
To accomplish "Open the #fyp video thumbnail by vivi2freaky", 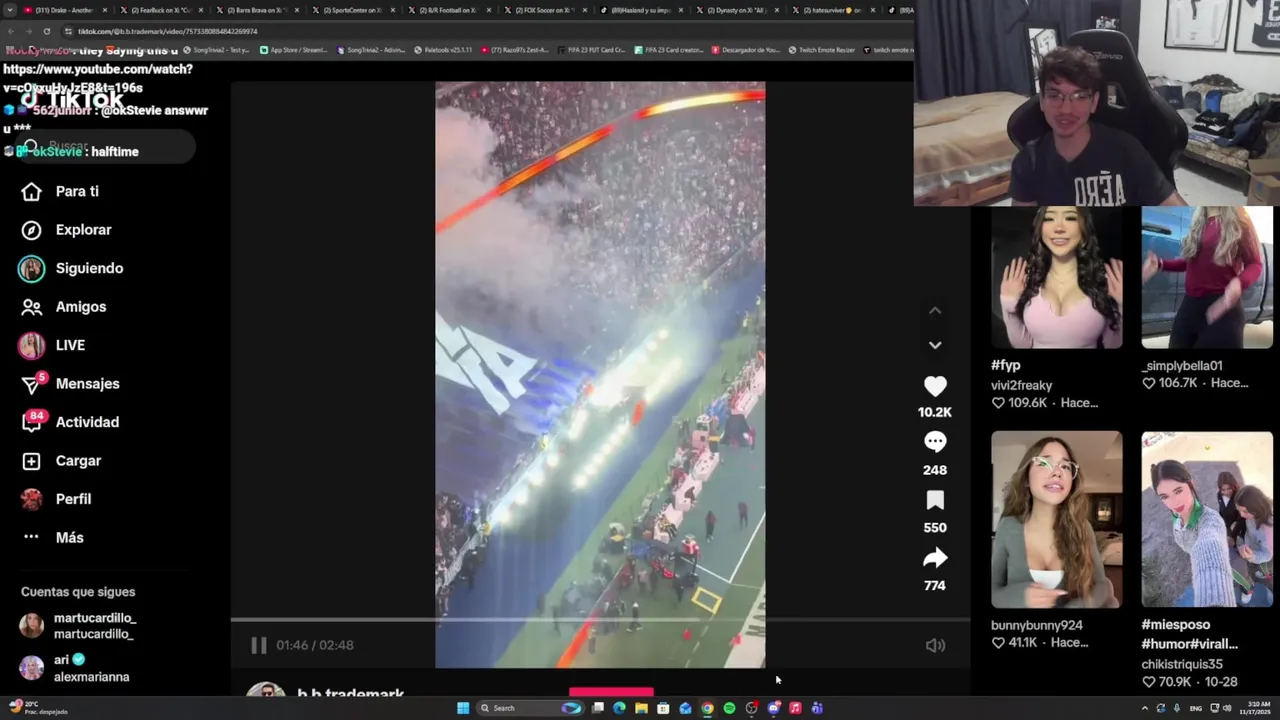I will coord(1057,277).
